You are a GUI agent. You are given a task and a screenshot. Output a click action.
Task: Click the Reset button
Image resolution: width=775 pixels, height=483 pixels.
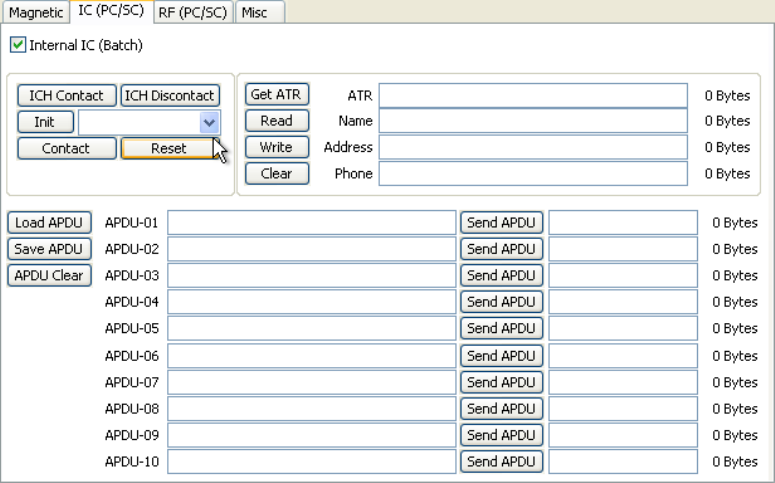tap(169, 148)
